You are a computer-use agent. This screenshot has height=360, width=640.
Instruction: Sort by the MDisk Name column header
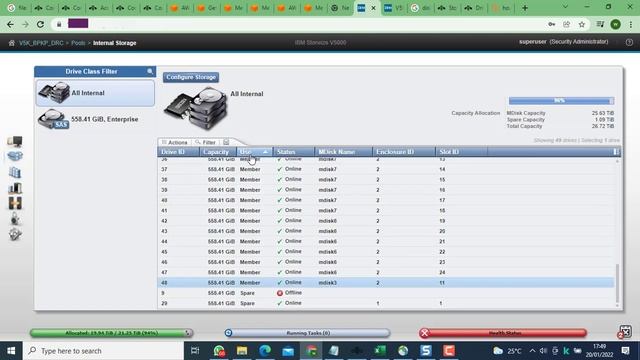tap(343, 152)
